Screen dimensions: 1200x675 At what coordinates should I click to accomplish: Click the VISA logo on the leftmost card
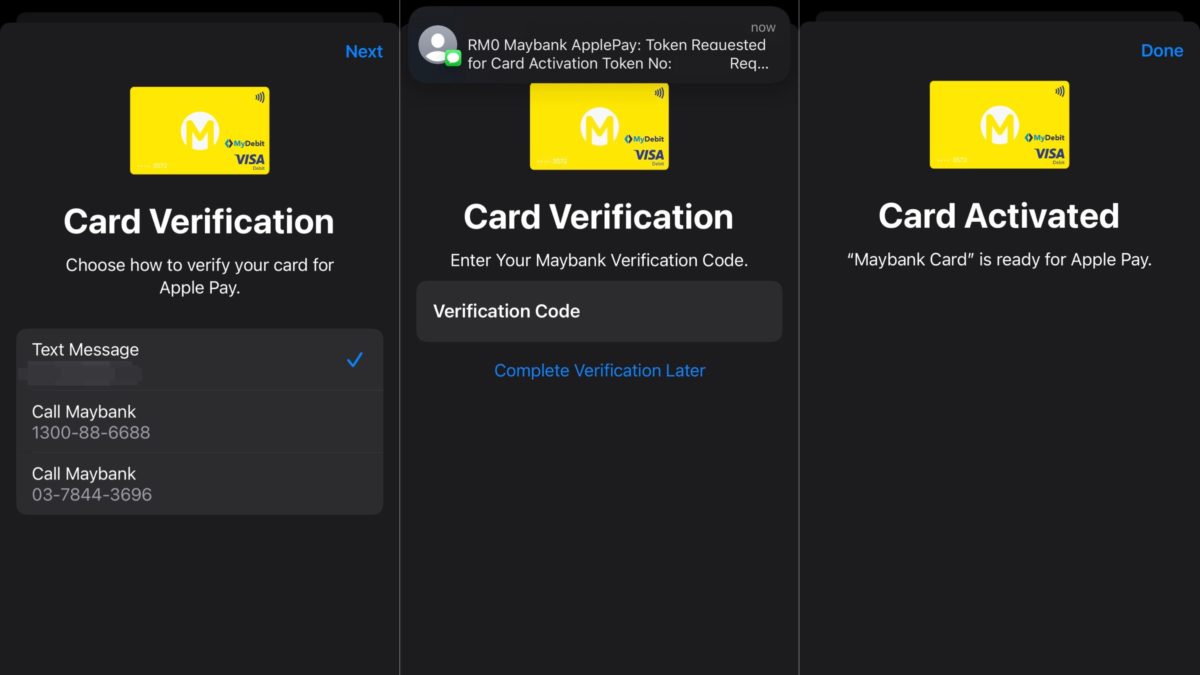point(250,159)
